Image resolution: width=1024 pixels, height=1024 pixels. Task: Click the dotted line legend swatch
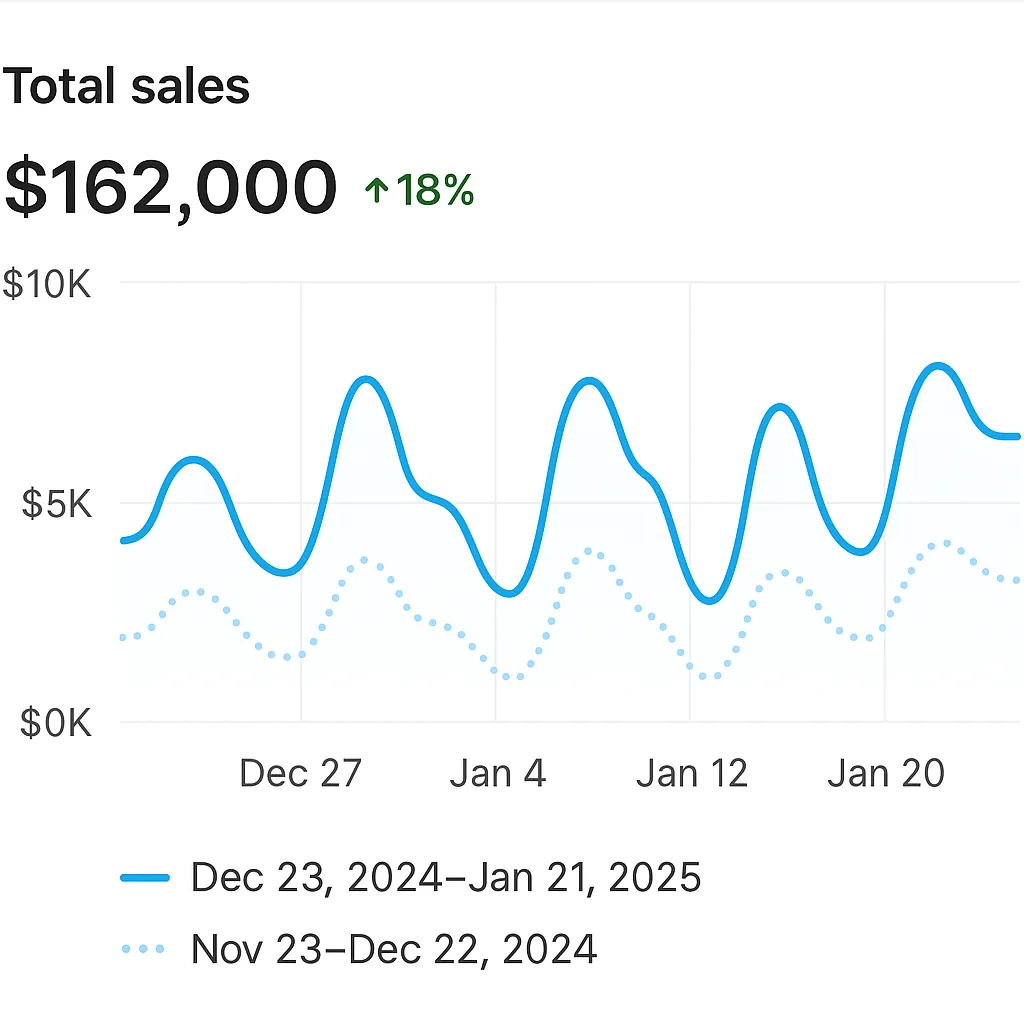pos(147,948)
